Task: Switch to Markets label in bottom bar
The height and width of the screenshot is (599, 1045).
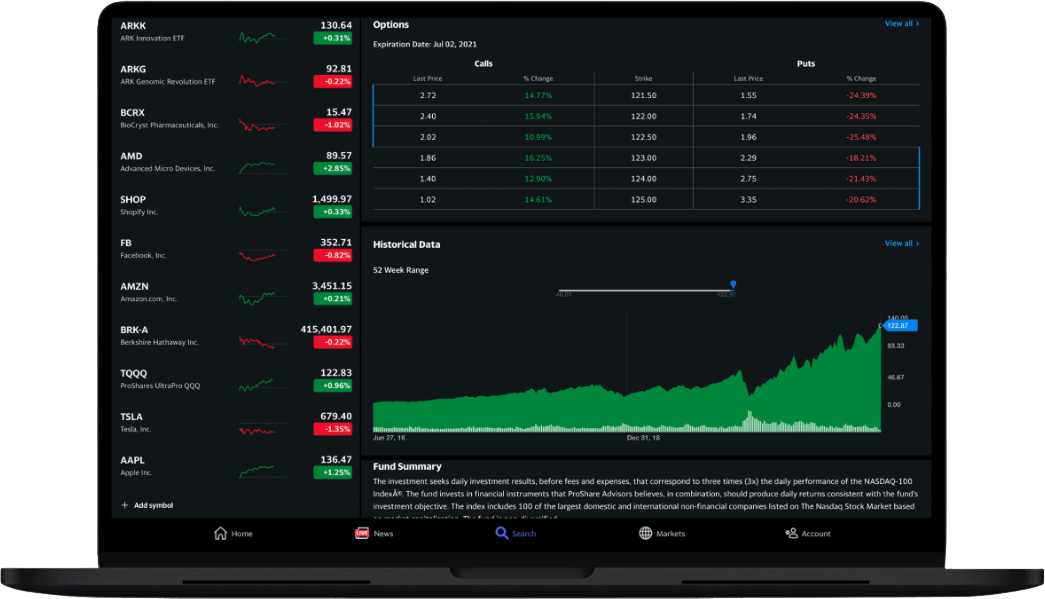Action: tap(670, 534)
